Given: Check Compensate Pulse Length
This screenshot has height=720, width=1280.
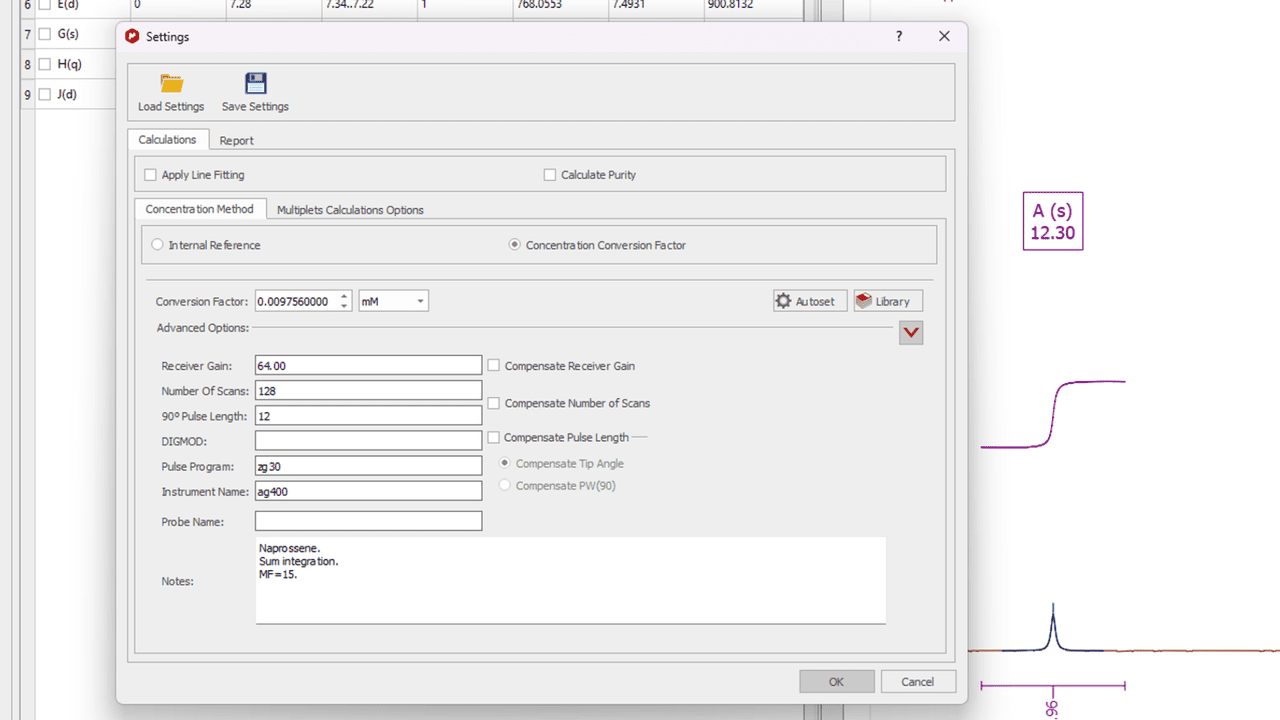Looking at the screenshot, I should coord(494,437).
